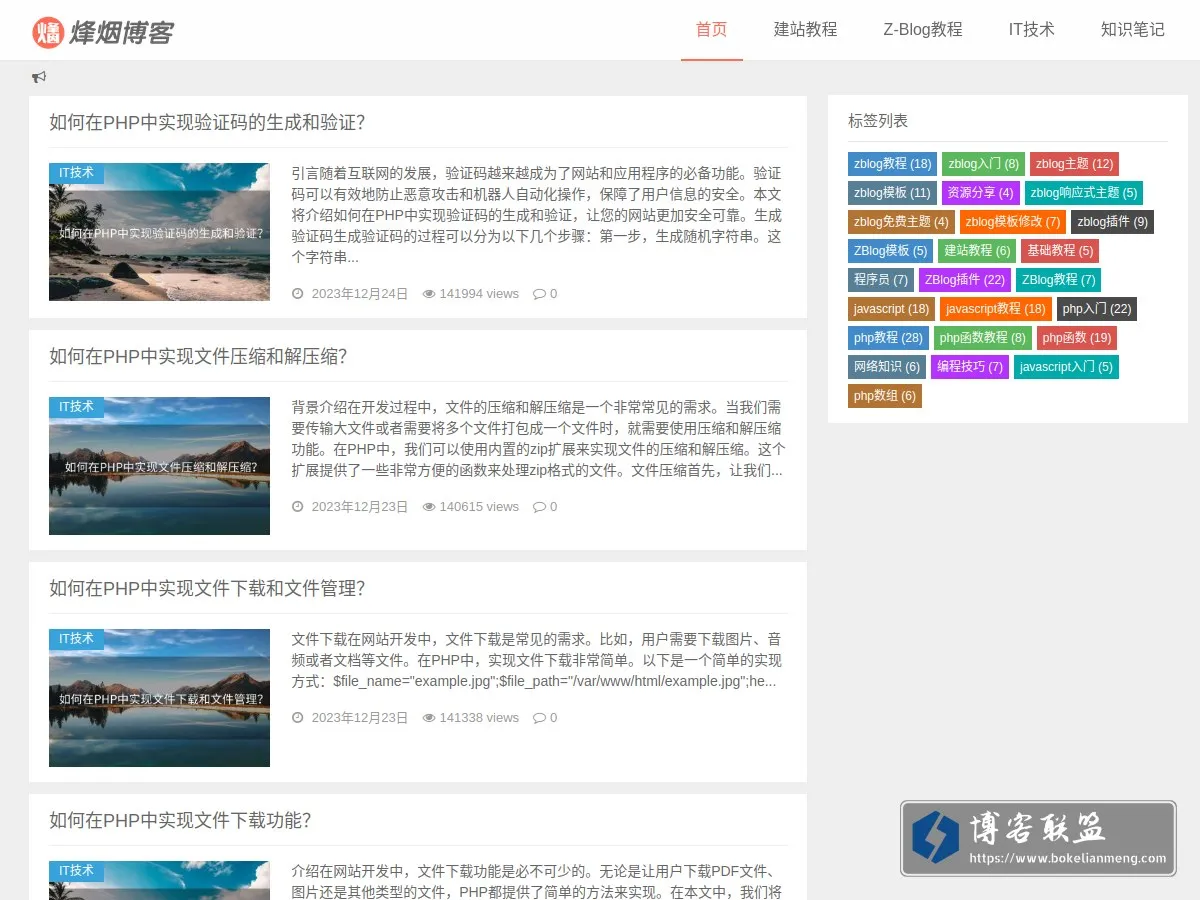Select the 网络知识 (6) tag
Viewport: 1200px width, 900px height.
point(887,367)
